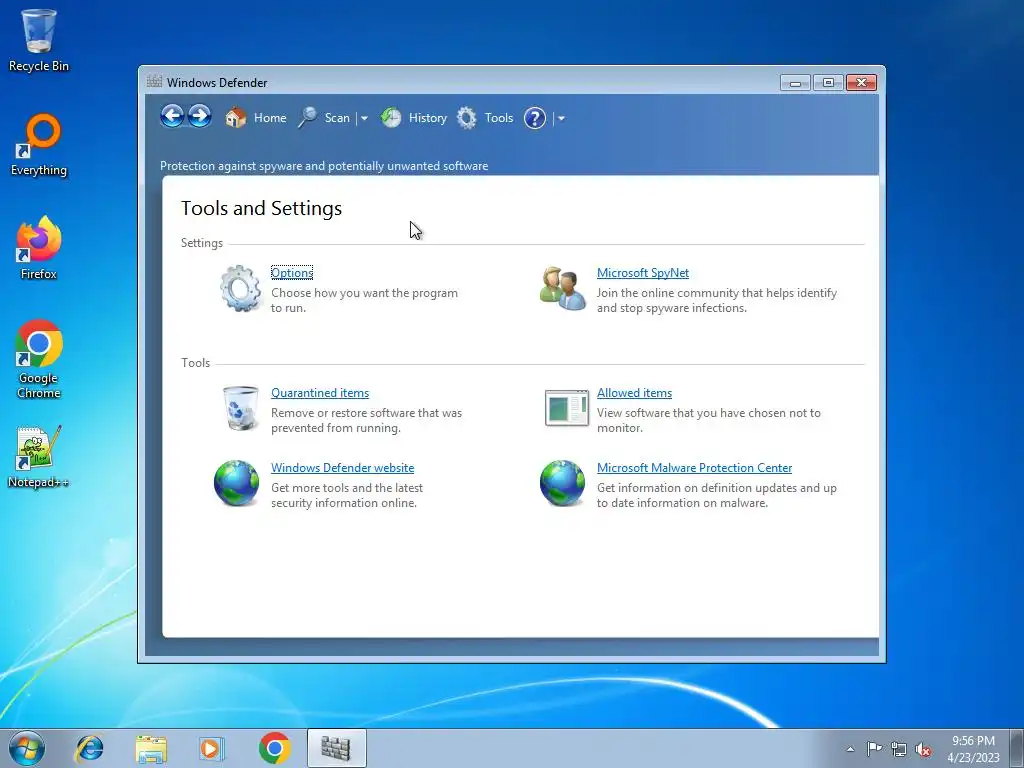The height and width of the screenshot is (768, 1024).
Task: Open Tools via the gear icon
Action: pos(466,118)
